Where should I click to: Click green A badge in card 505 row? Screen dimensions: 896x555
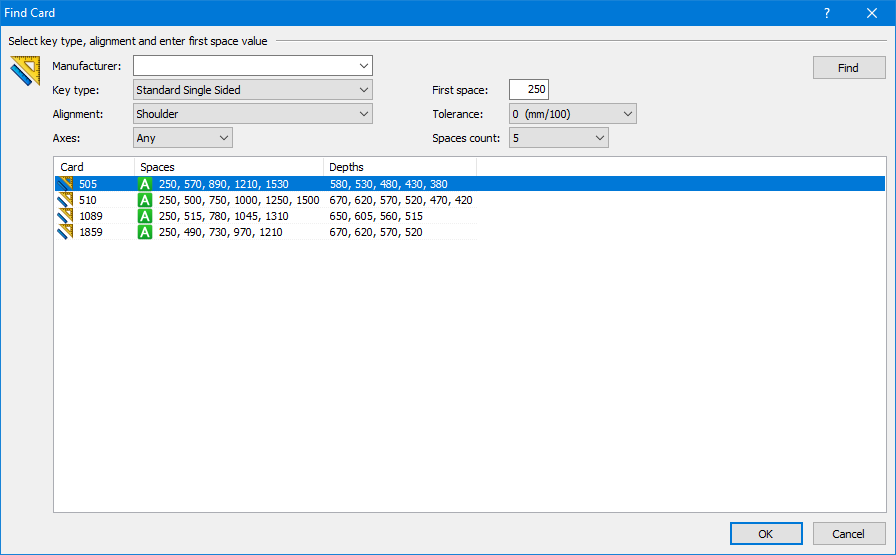[x=145, y=184]
